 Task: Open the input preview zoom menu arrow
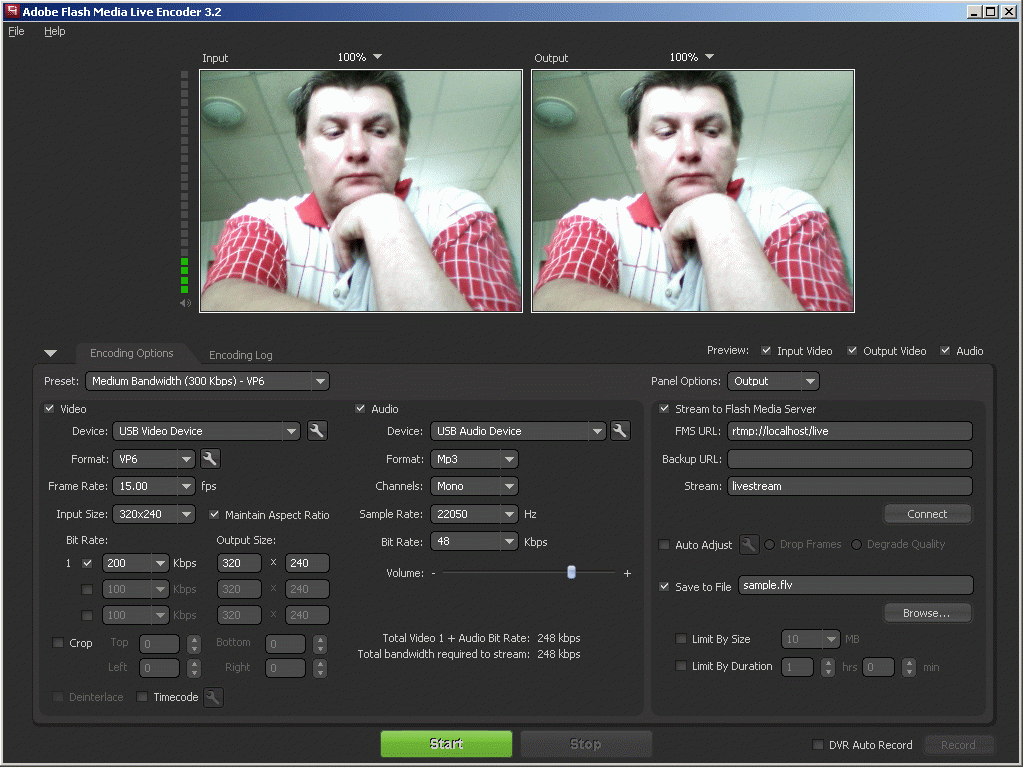377,57
